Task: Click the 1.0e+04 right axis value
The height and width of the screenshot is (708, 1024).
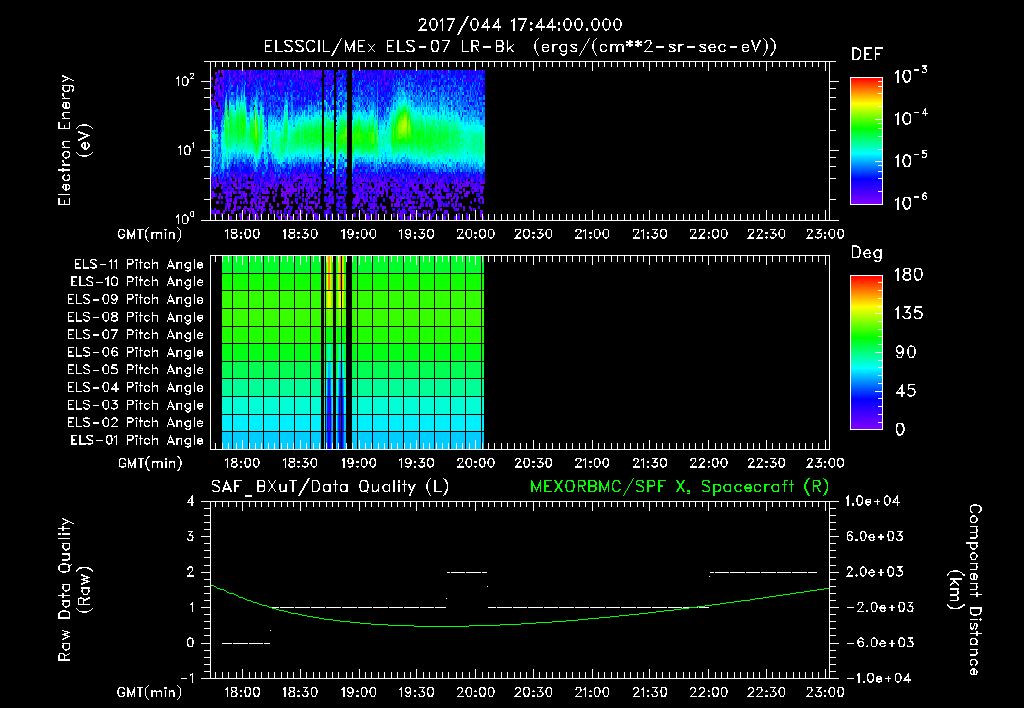Action: click(872, 501)
